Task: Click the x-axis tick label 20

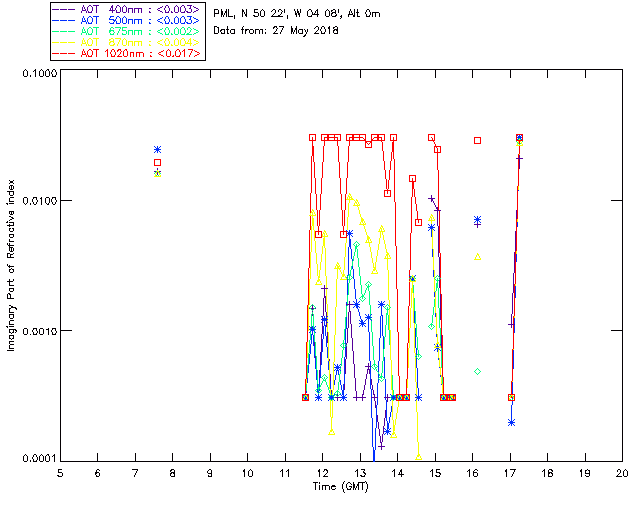Action: pyautogui.click(x=622, y=473)
